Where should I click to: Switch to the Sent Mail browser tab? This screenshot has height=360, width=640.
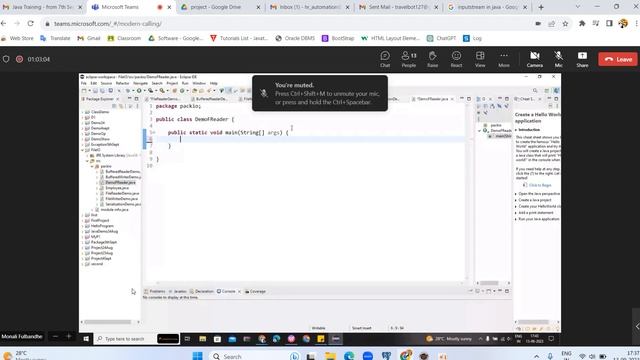(398, 7)
